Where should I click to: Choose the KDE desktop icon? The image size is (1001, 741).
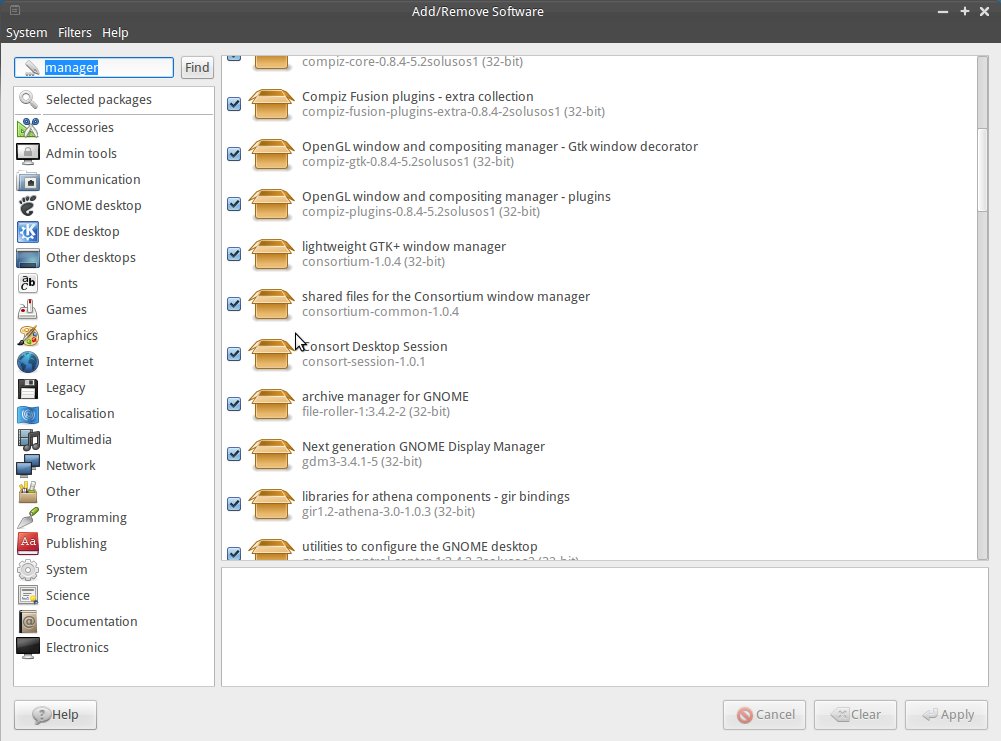[28, 232]
